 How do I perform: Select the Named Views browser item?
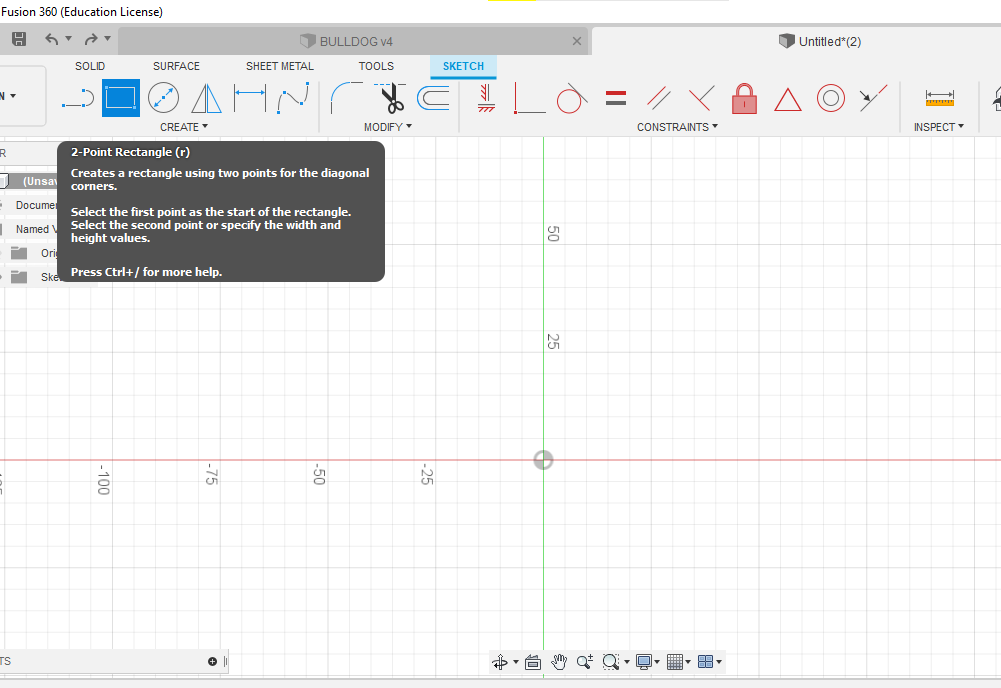(x=36, y=229)
